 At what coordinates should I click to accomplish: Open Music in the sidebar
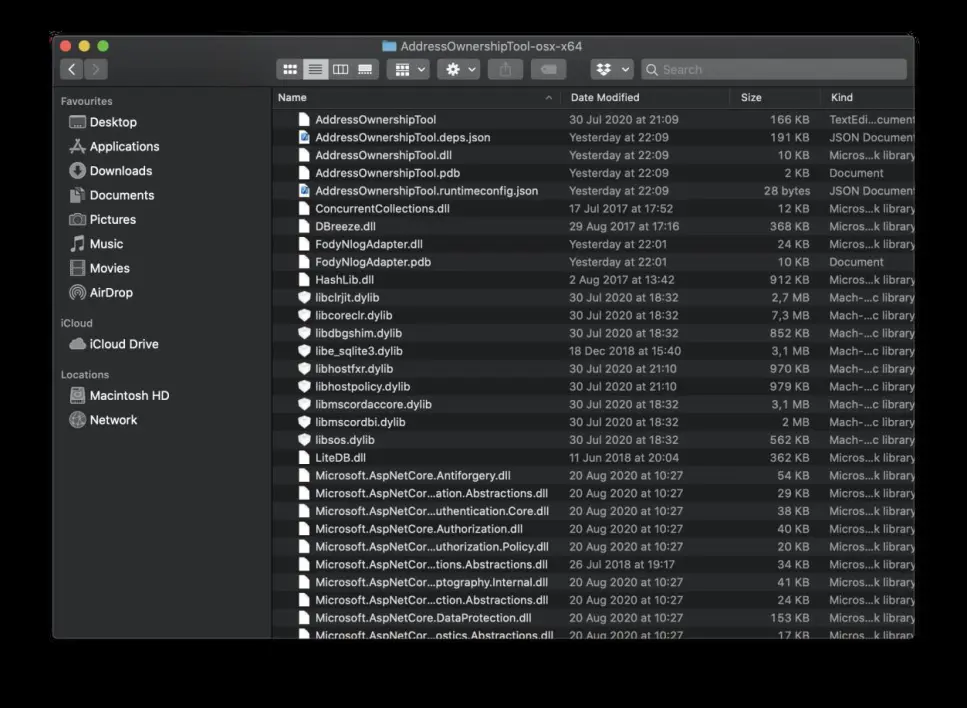tap(96, 244)
